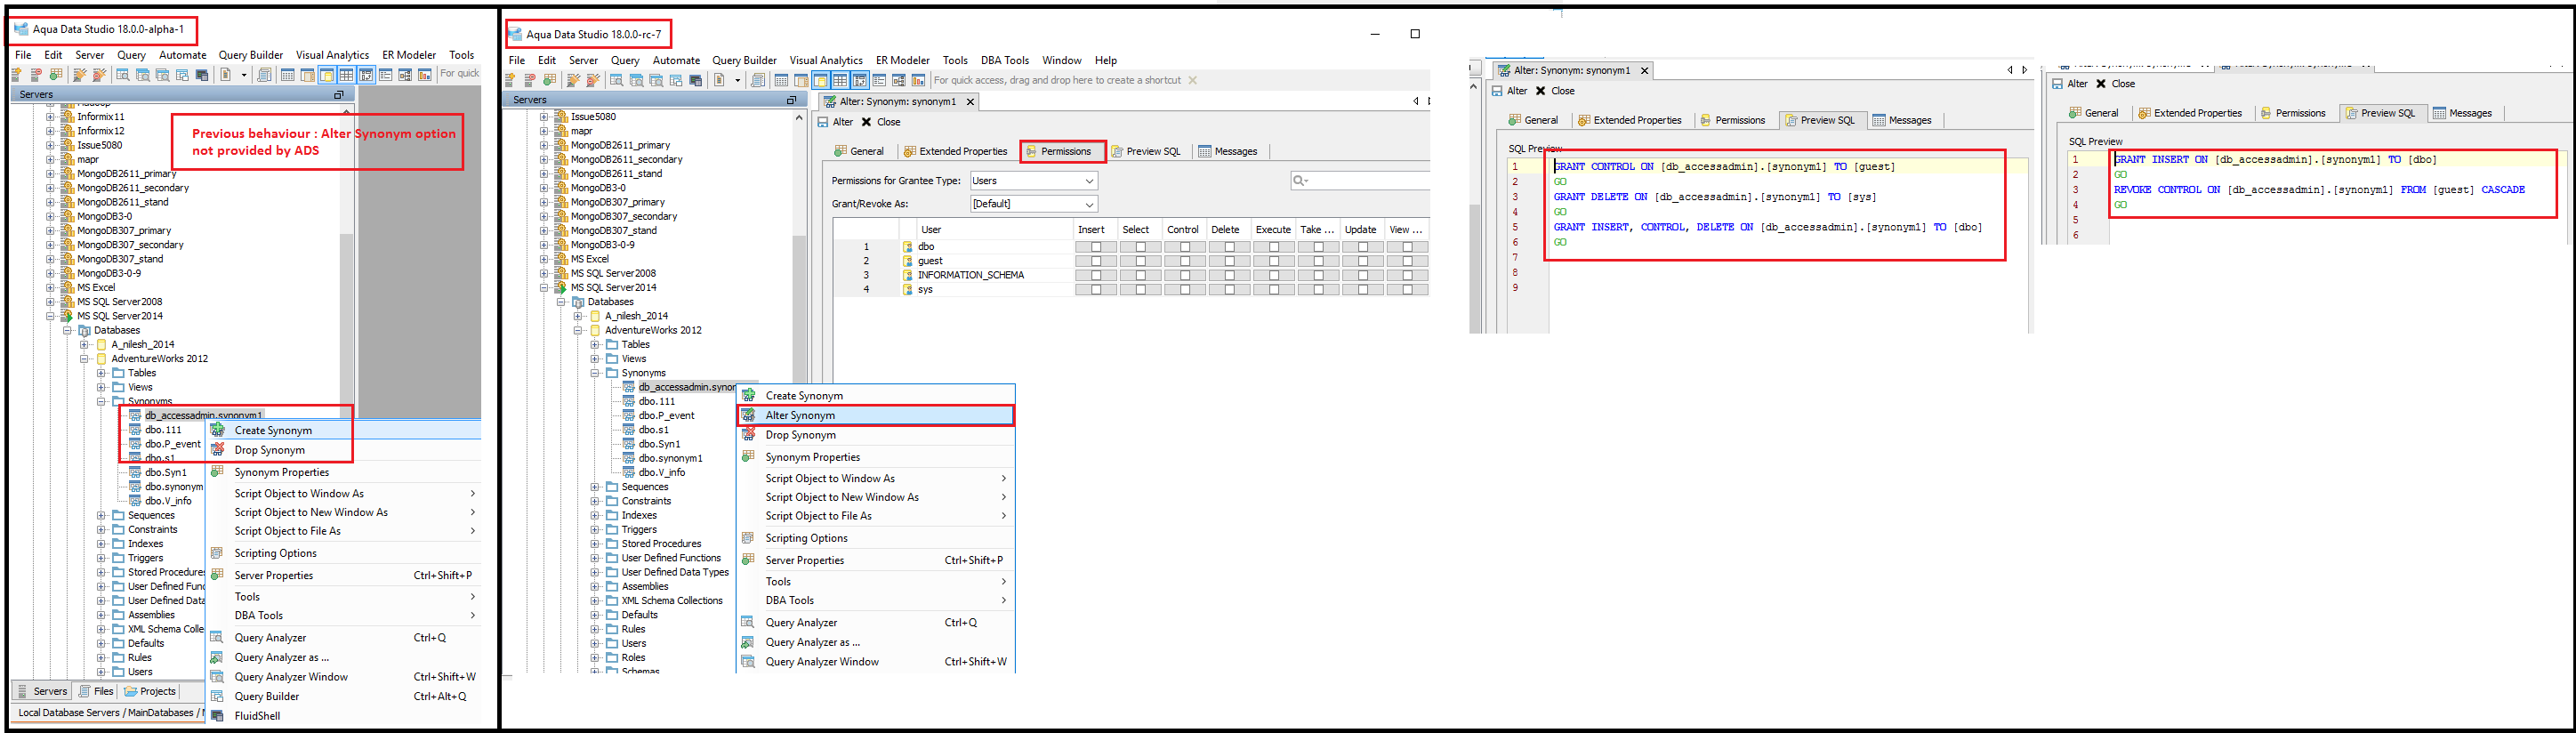Open the dropdown arrow in rc-7 toolbar
2576x733 pixels.
[738, 80]
